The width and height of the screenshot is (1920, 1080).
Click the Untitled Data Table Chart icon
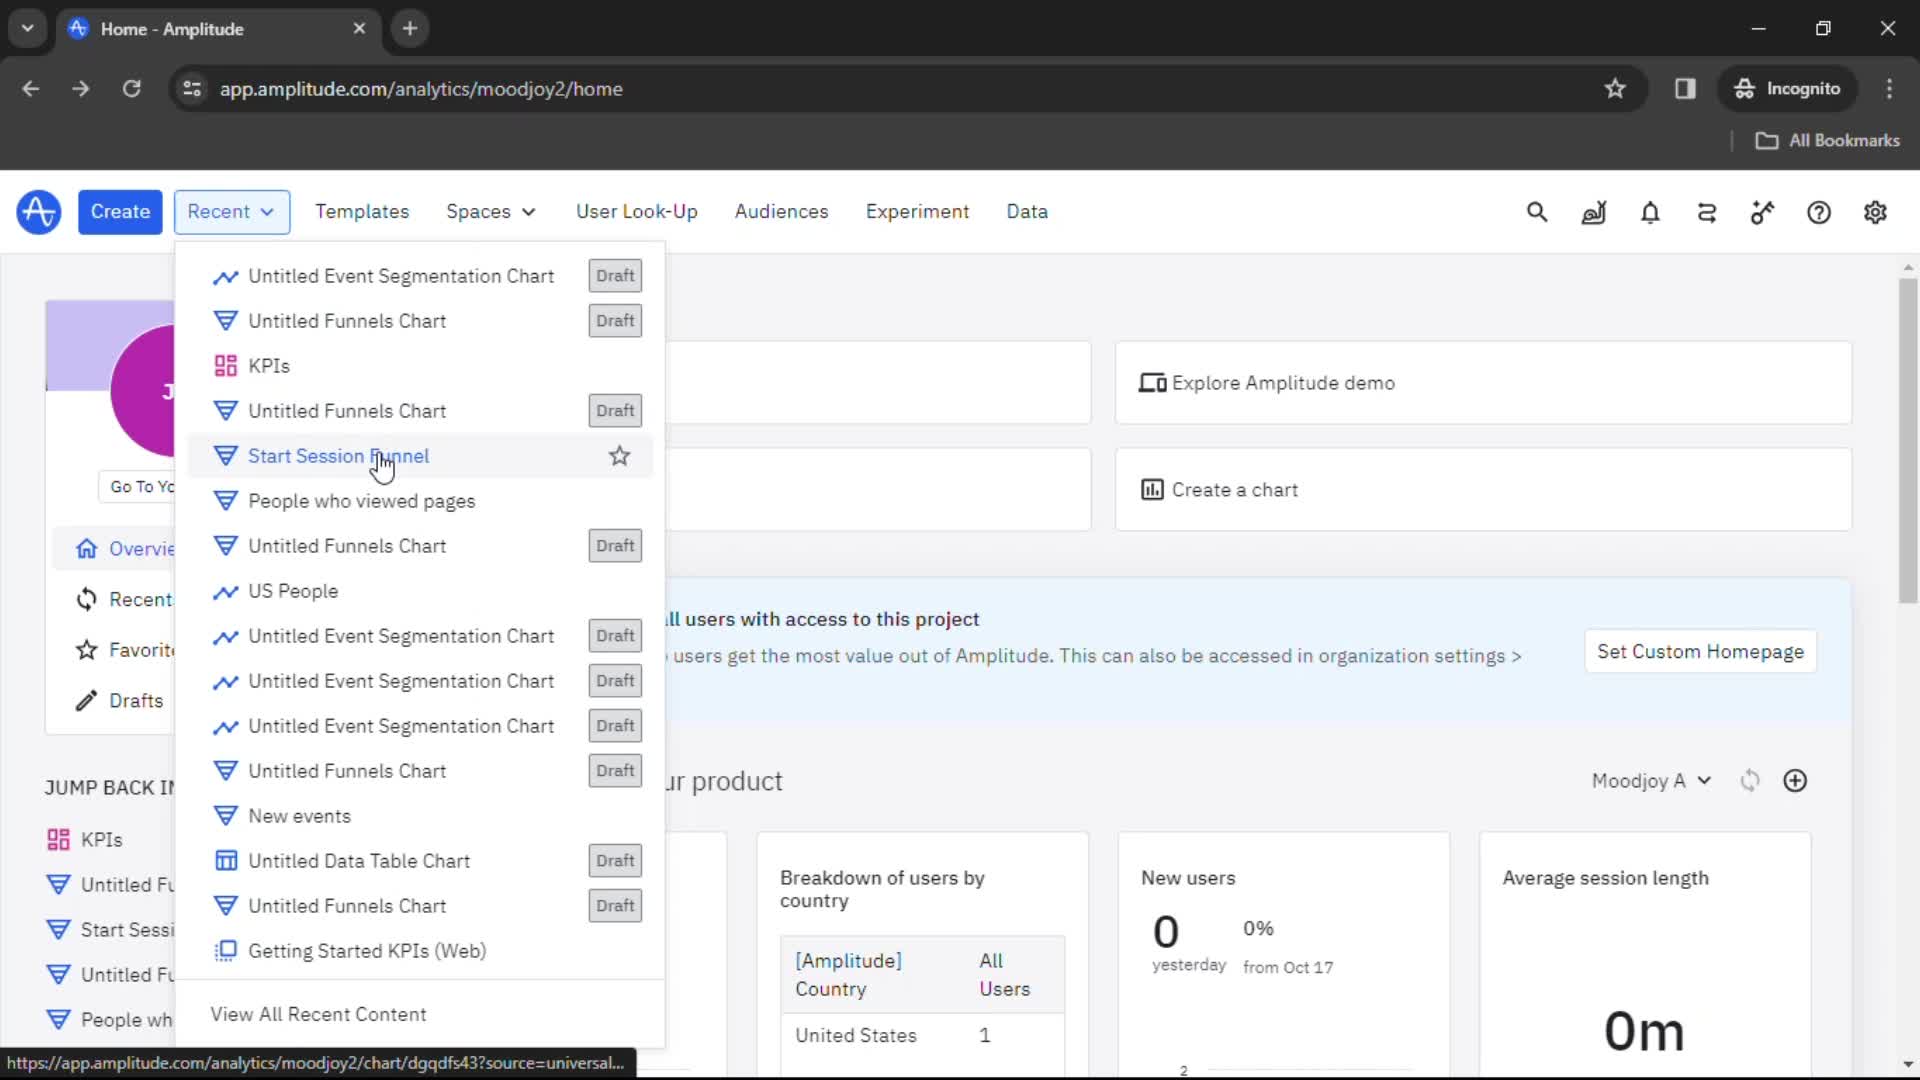(226, 861)
